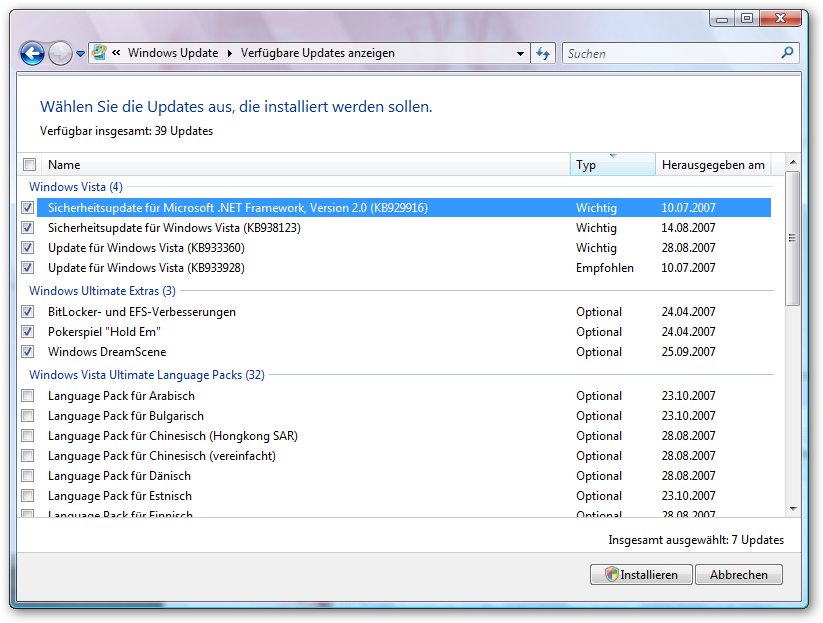Open the double-chevron breadcrumb overflow
Viewport: 823px width, 623px height.
(x=116, y=53)
